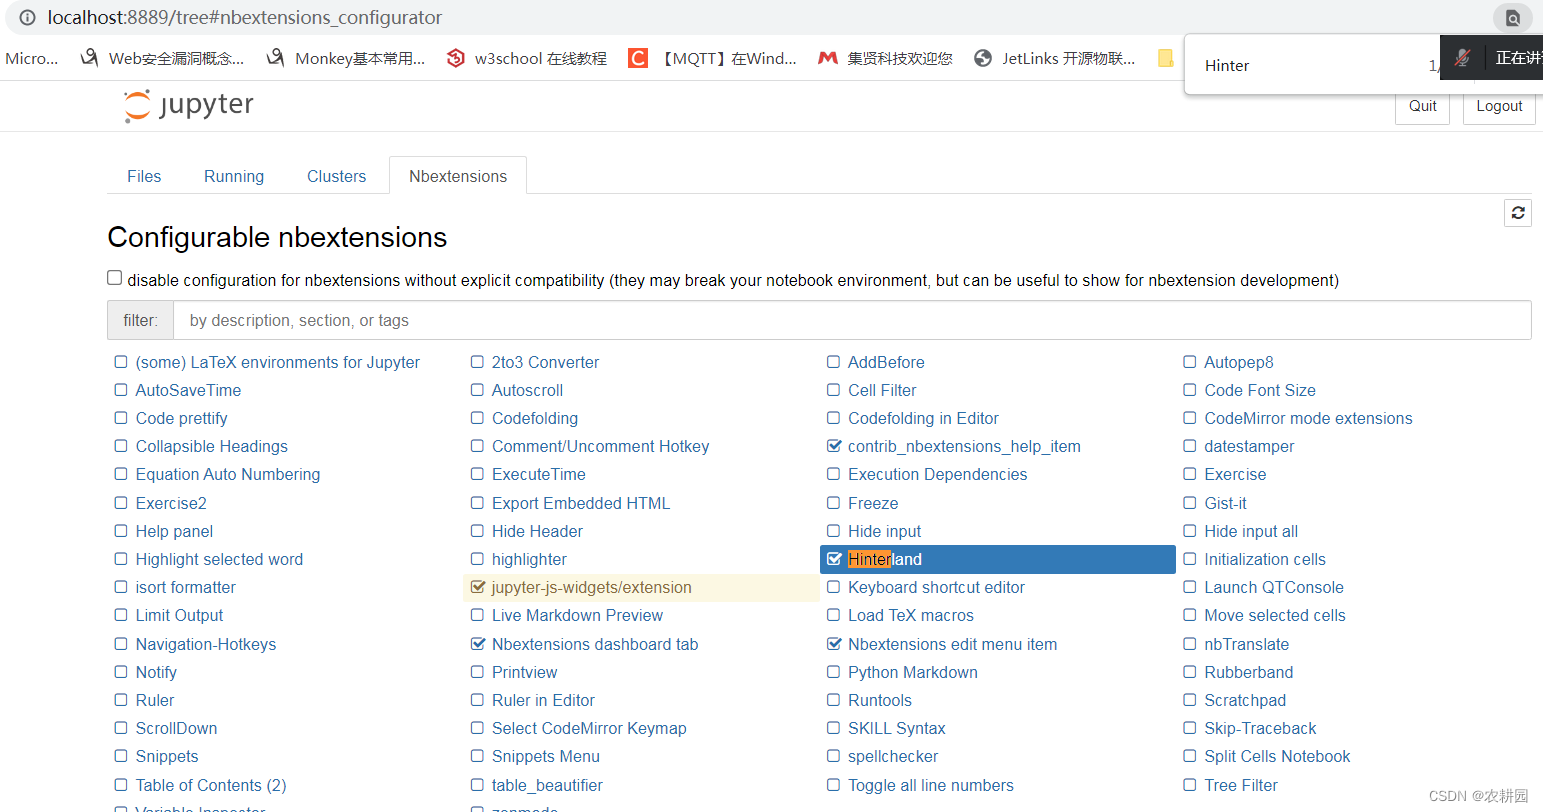The width and height of the screenshot is (1543, 812).
Task: Select the Skip-Traceback extension
Action: tap(1260, 728)
